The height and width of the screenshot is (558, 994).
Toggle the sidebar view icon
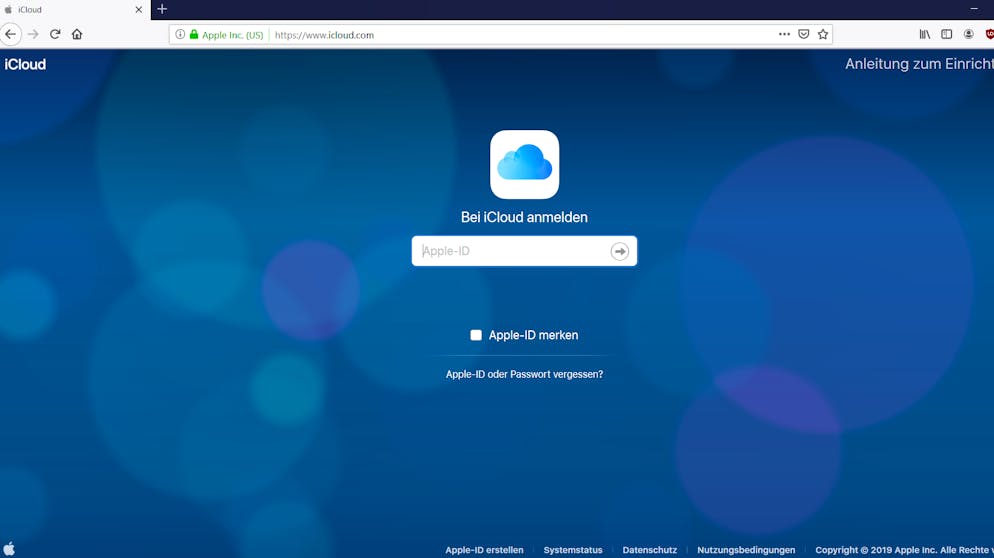[x=946, y=34]
